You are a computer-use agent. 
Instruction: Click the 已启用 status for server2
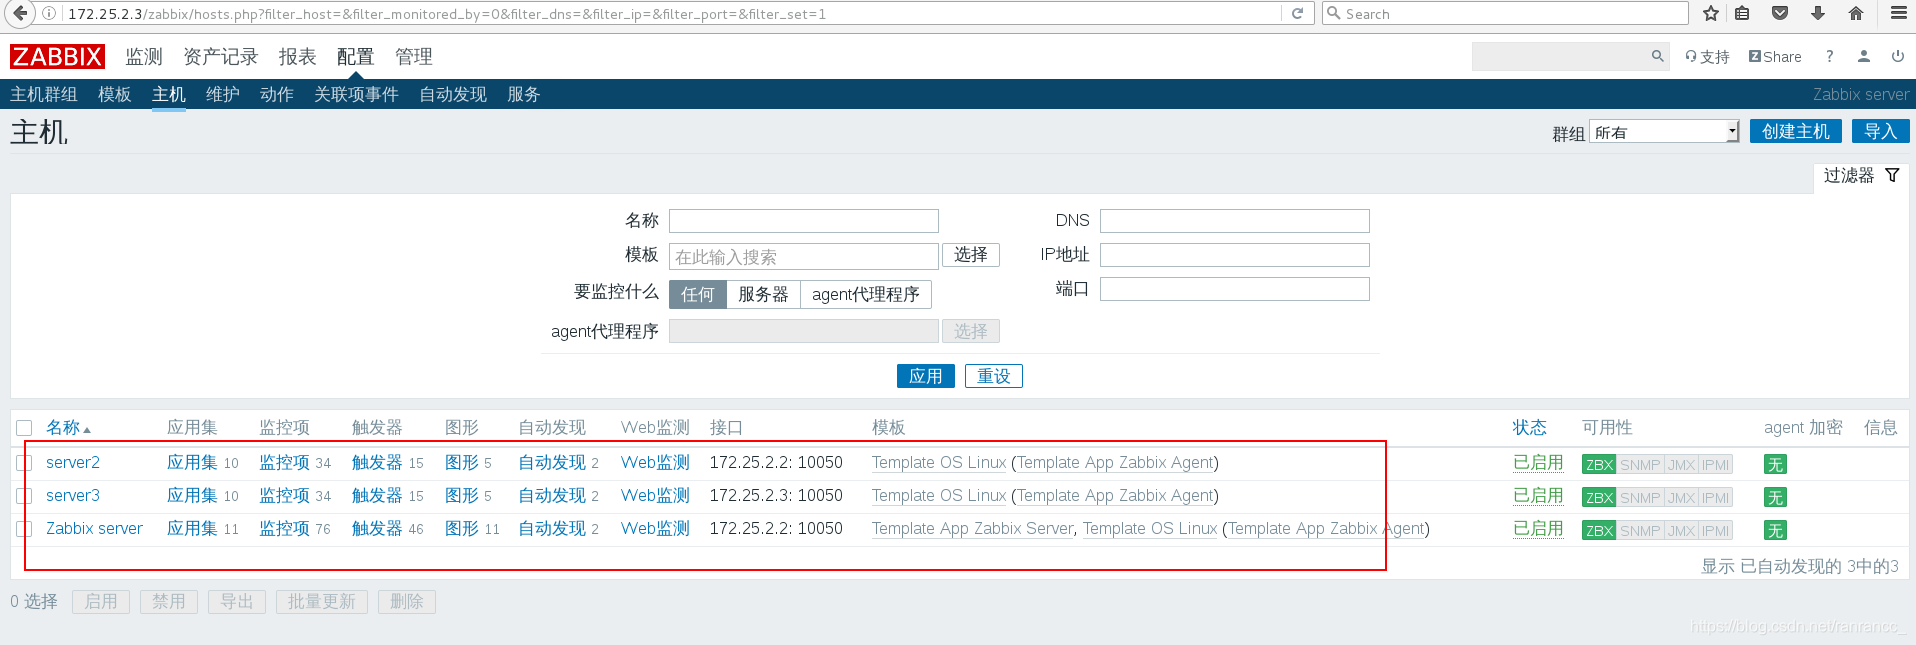click(x=1538, y=463)
